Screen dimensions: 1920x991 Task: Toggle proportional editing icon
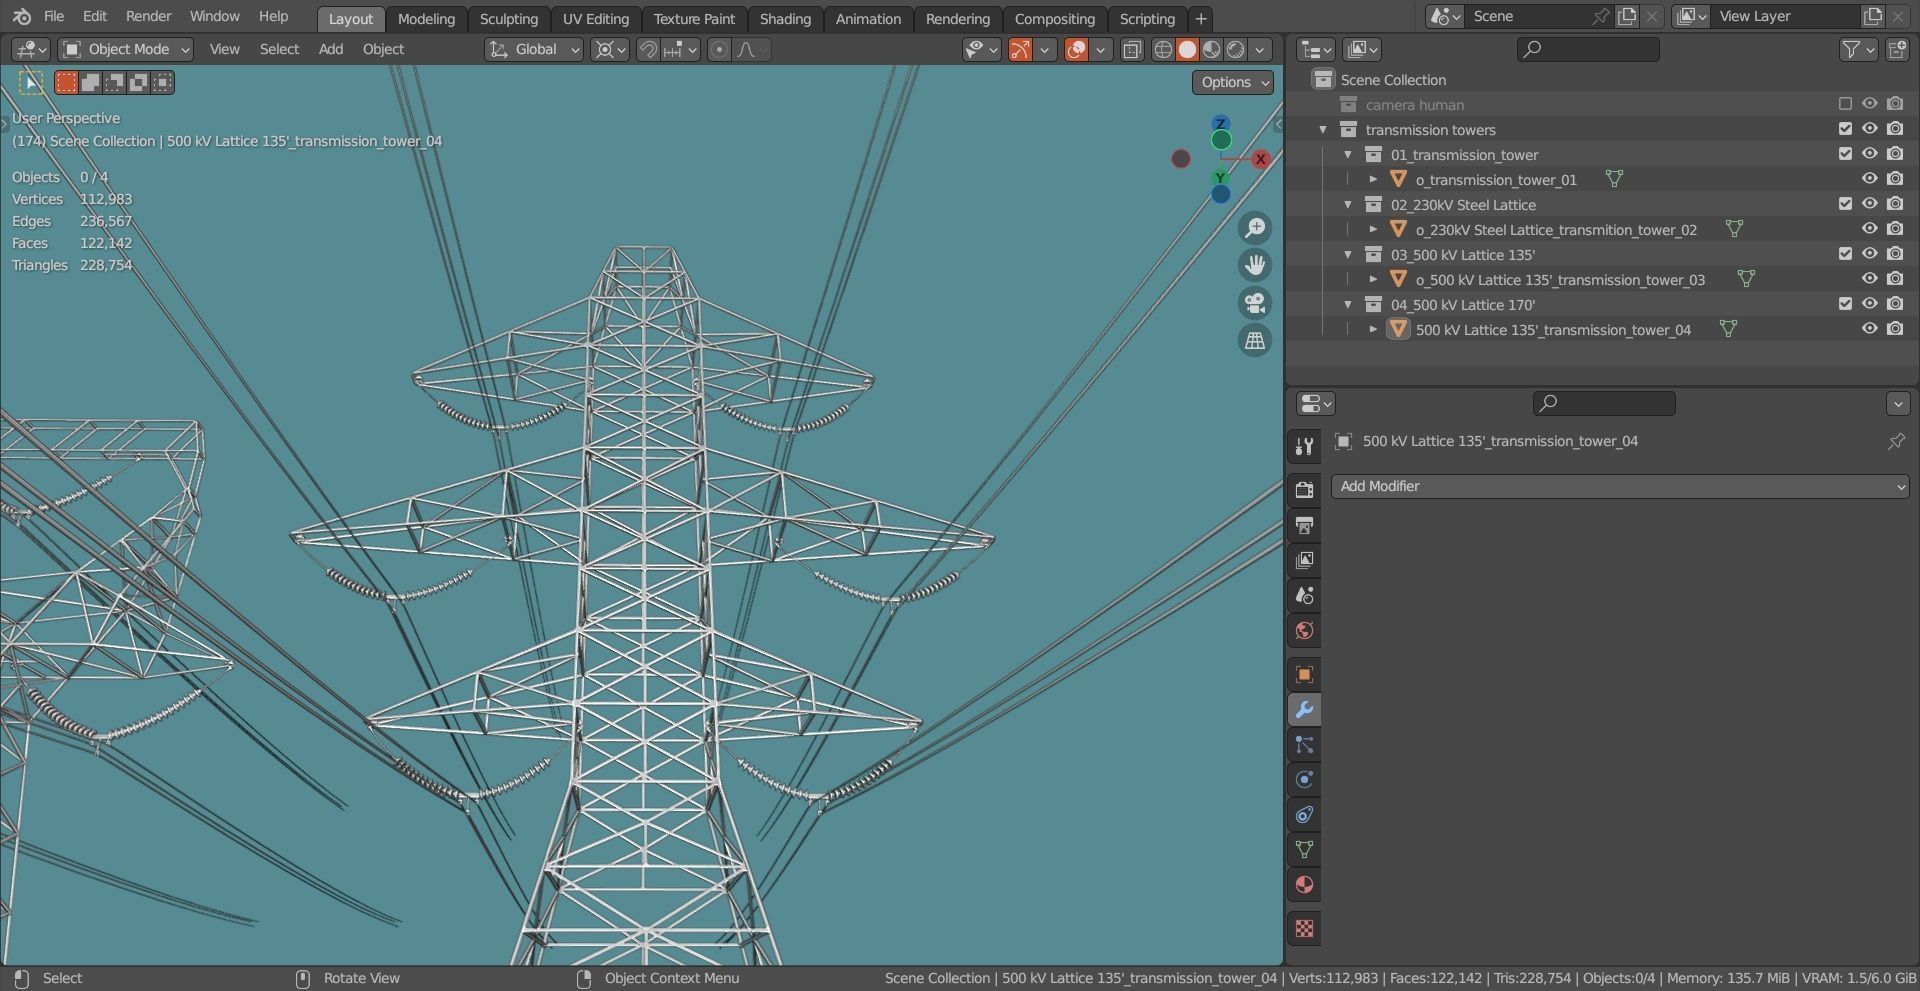pyautogui.click(x=719, y=49)
